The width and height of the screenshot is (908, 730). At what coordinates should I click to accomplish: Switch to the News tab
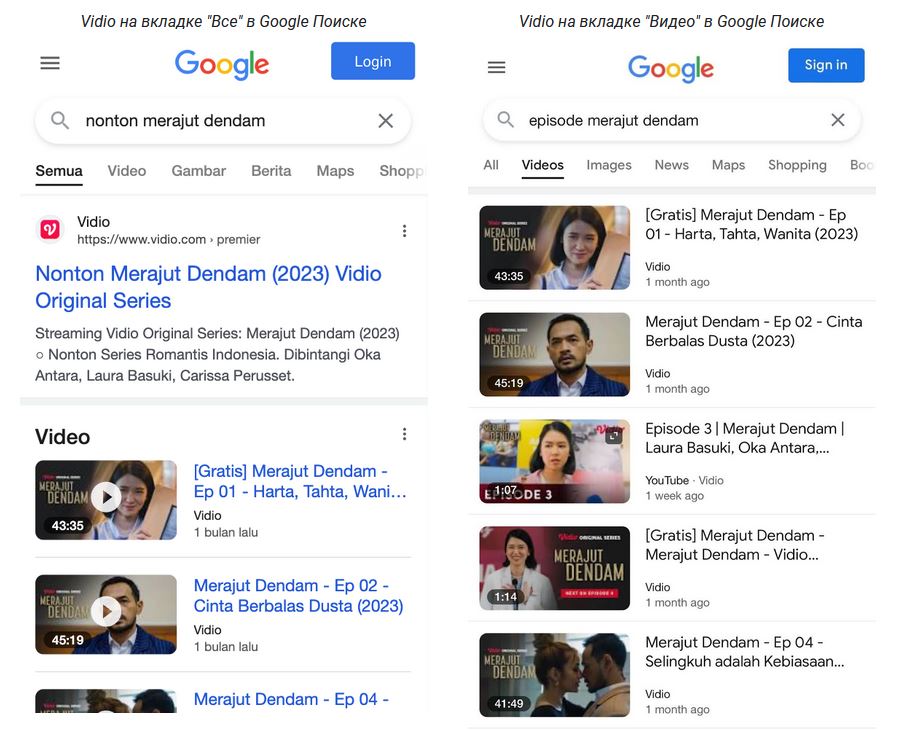click(671, 165)
